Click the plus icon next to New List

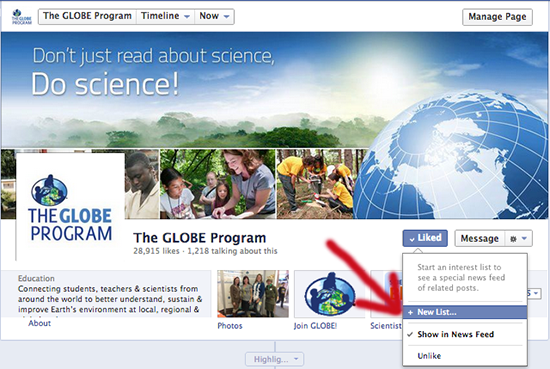[410, 312]
